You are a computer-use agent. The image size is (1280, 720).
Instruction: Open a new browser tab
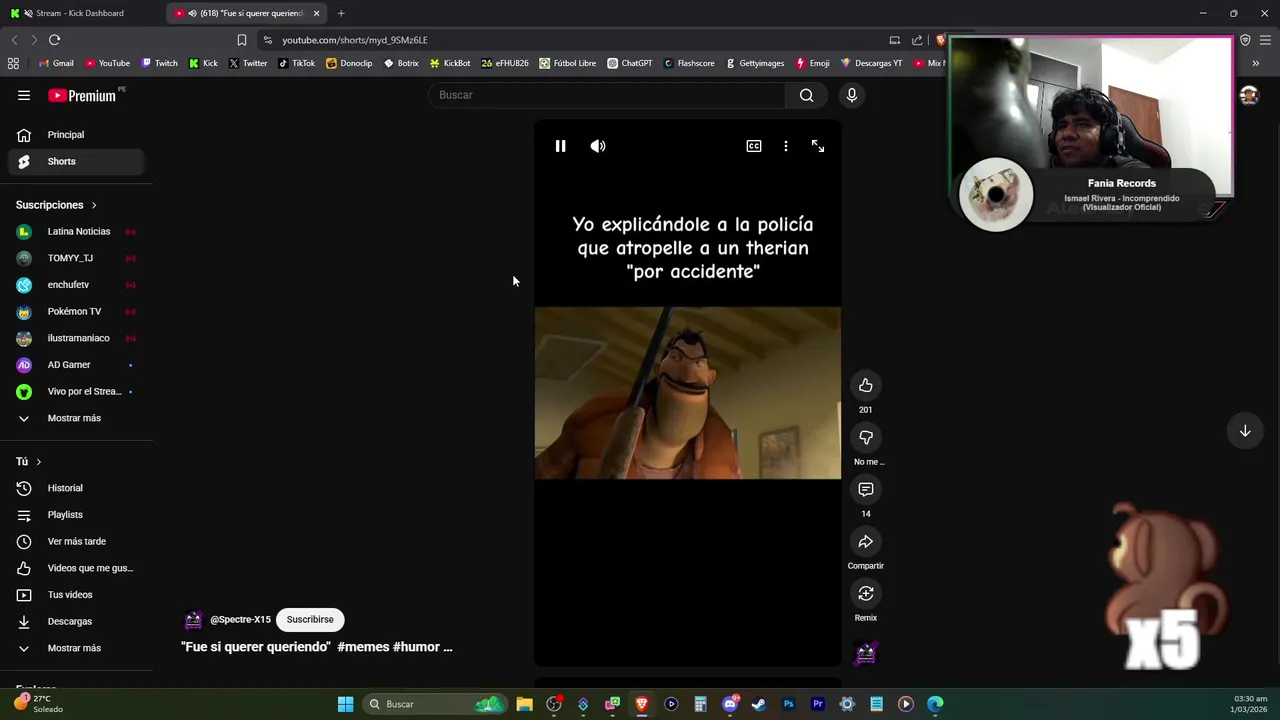click(341, 13)
